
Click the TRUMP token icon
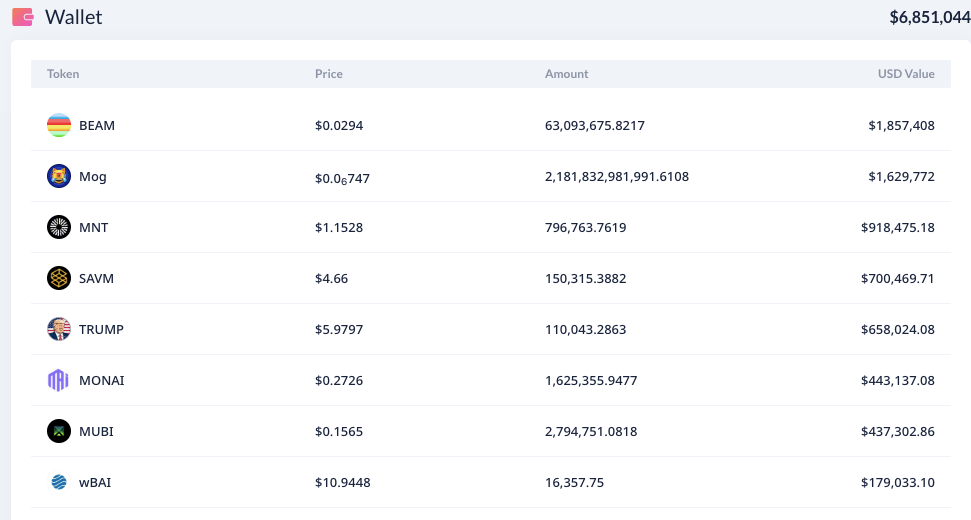pos(59,329)
